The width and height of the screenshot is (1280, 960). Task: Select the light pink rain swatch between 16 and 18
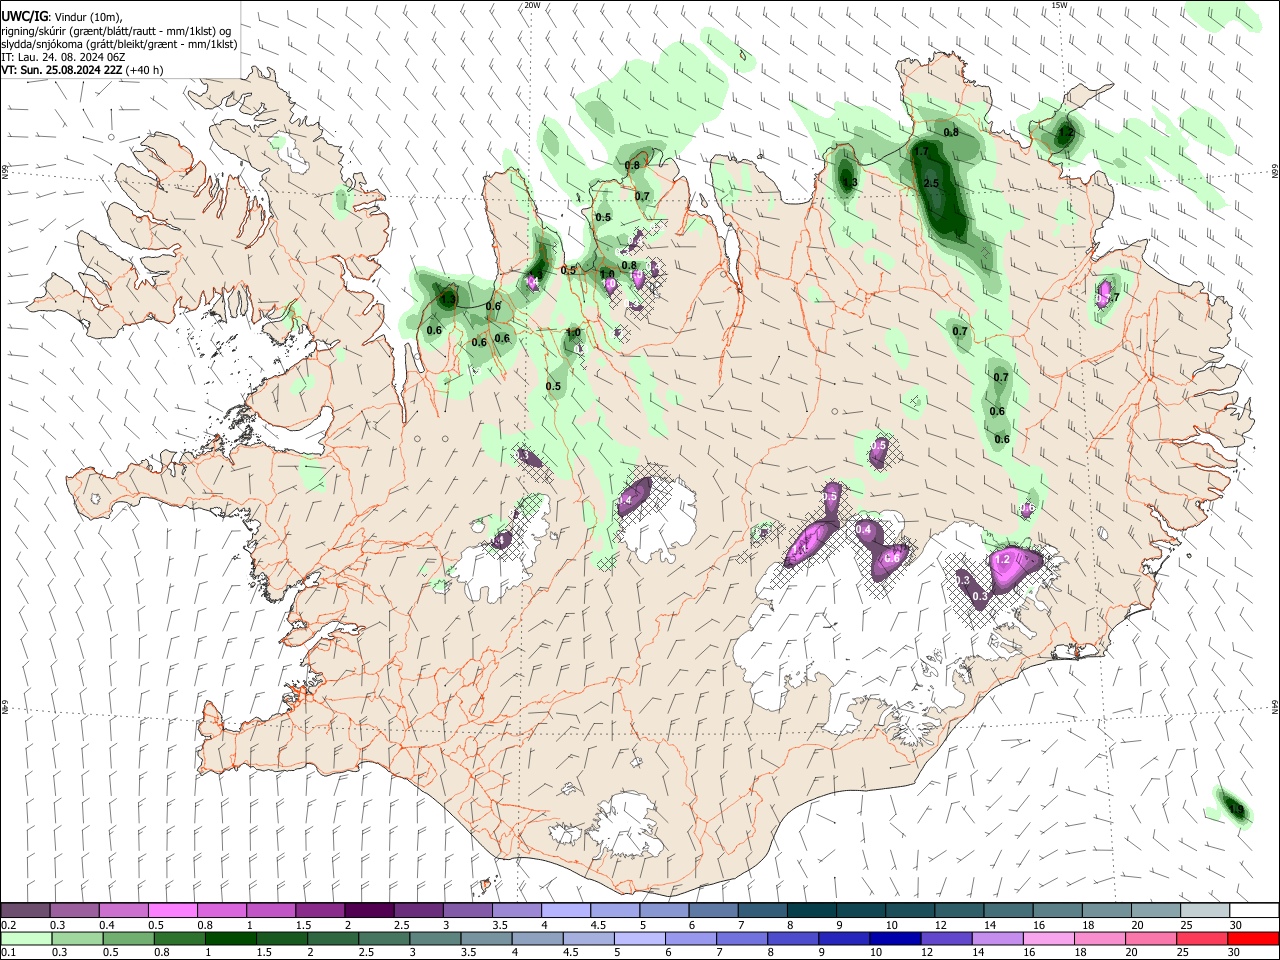[x=1051, y=938]
